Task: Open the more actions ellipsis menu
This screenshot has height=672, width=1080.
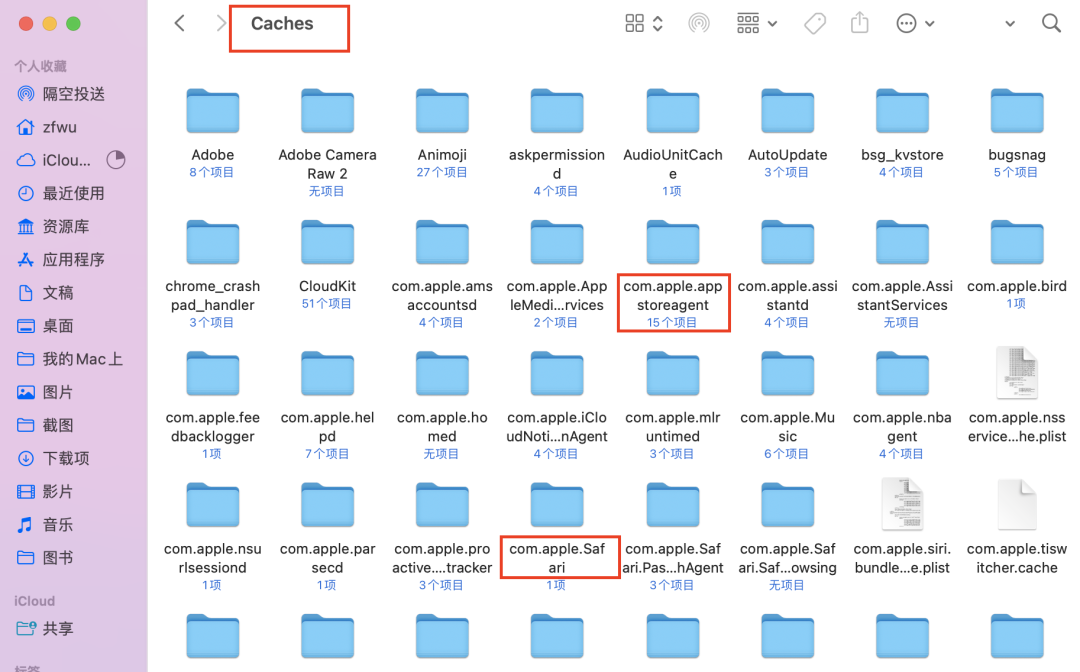Action: [x=915, y=23]
